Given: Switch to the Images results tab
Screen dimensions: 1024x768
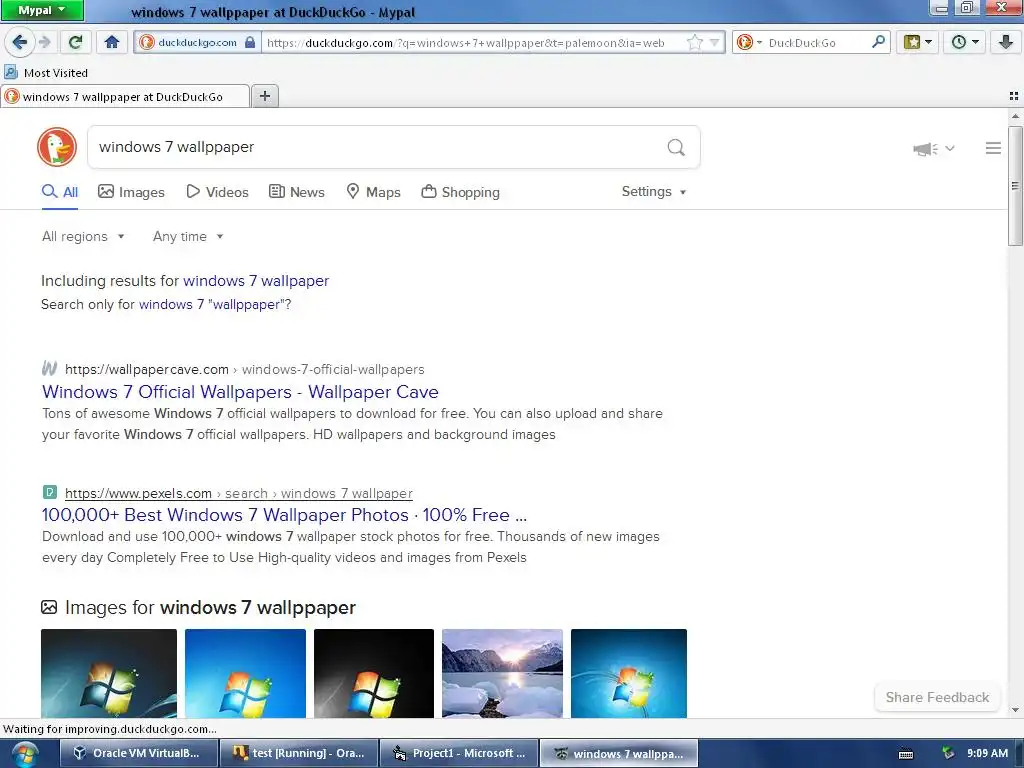Looking at the screenshot, I should click(131, 192).
